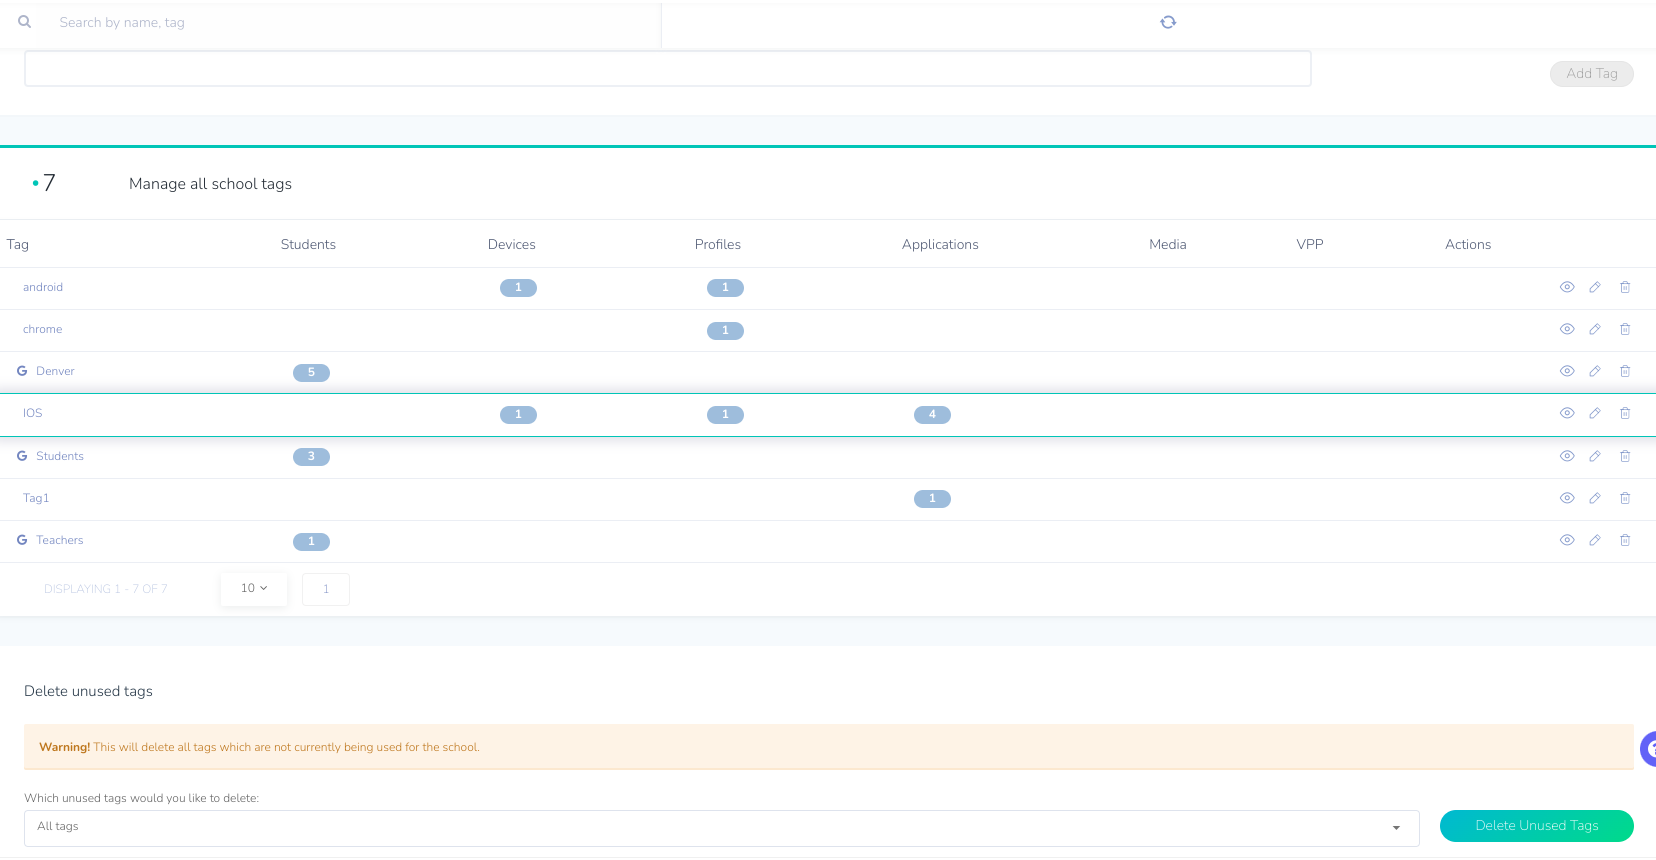1656x860 pixels.
Task: Focus the Search by name, tag field
Action: pos(350,22)
